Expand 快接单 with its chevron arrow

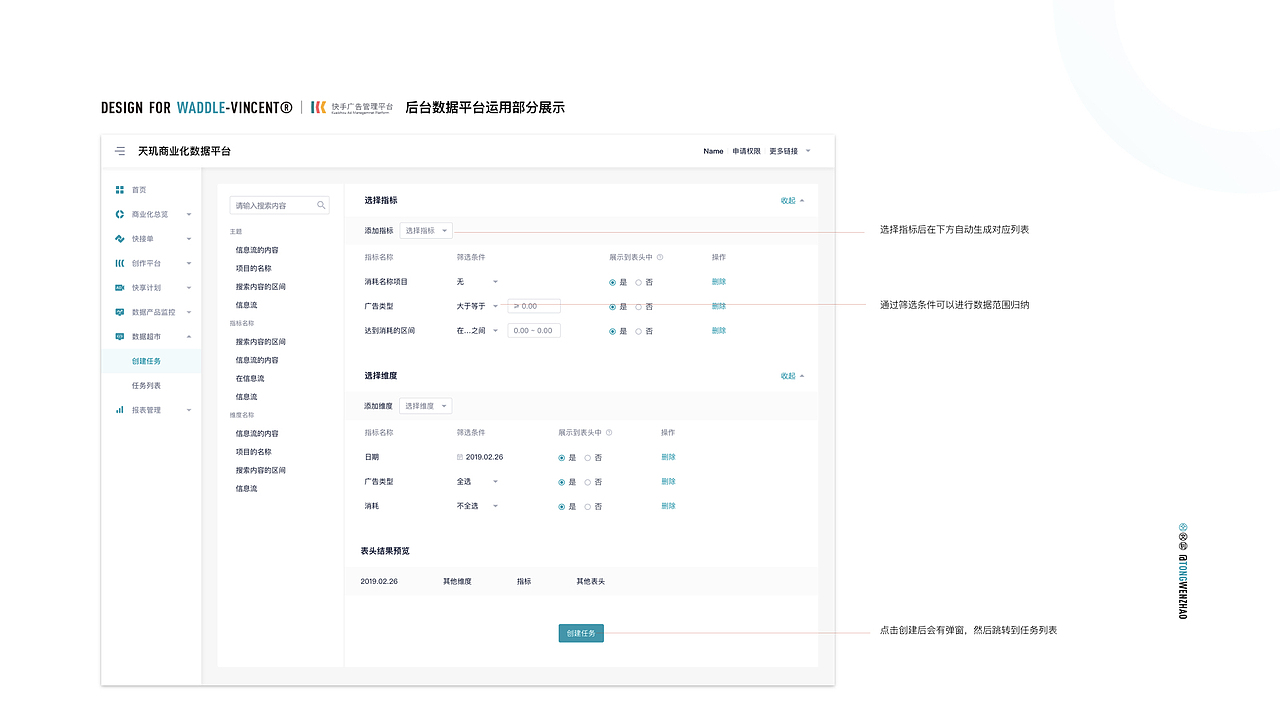(x=189, y=239)
